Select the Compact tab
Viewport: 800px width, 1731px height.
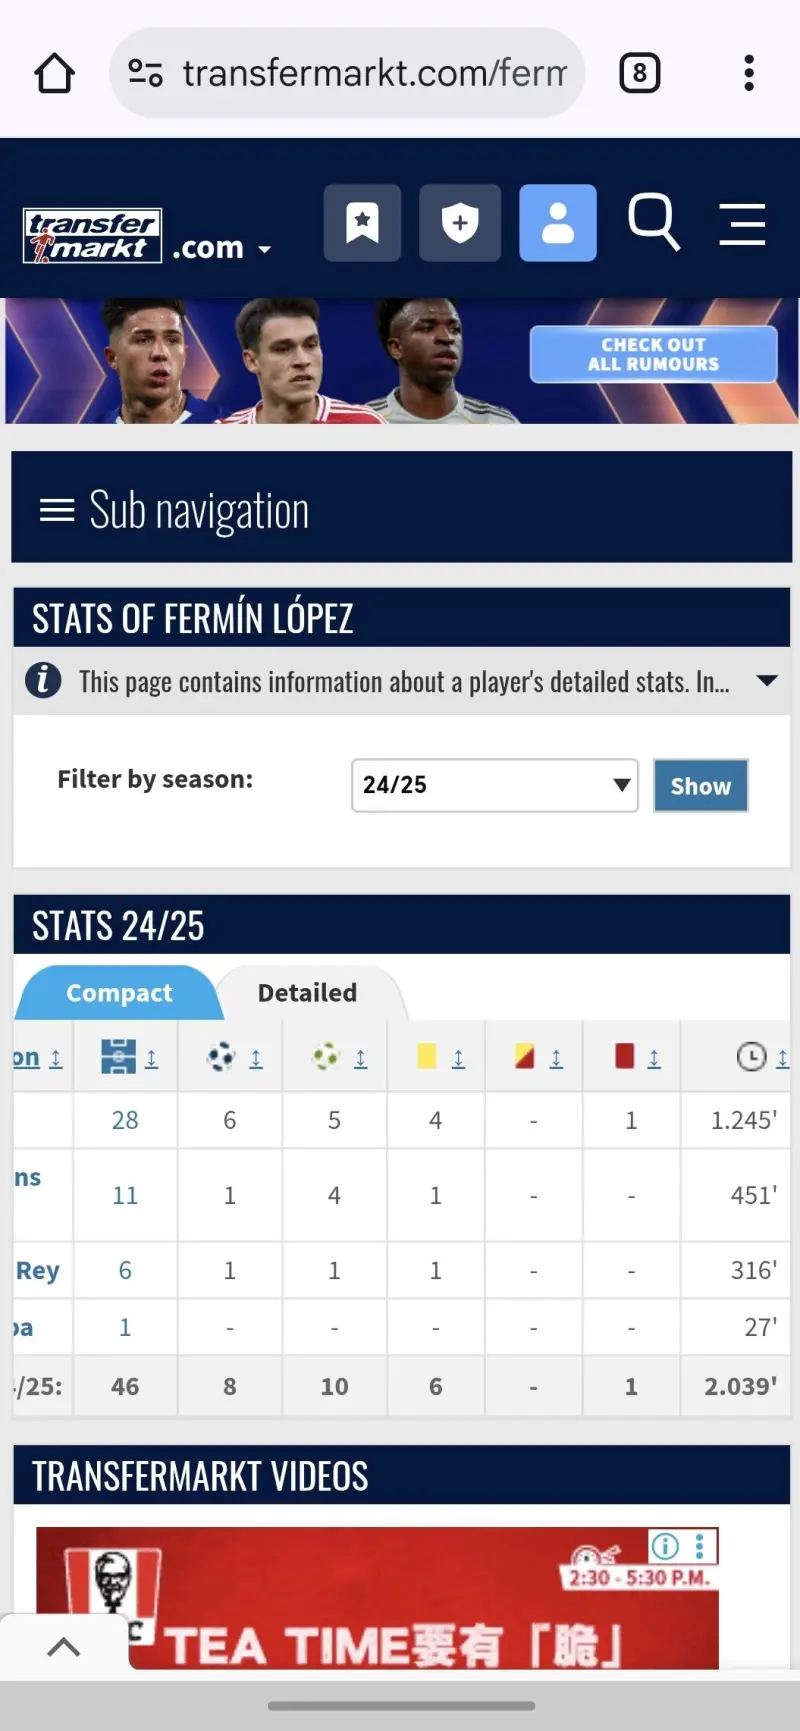point(119,993)
